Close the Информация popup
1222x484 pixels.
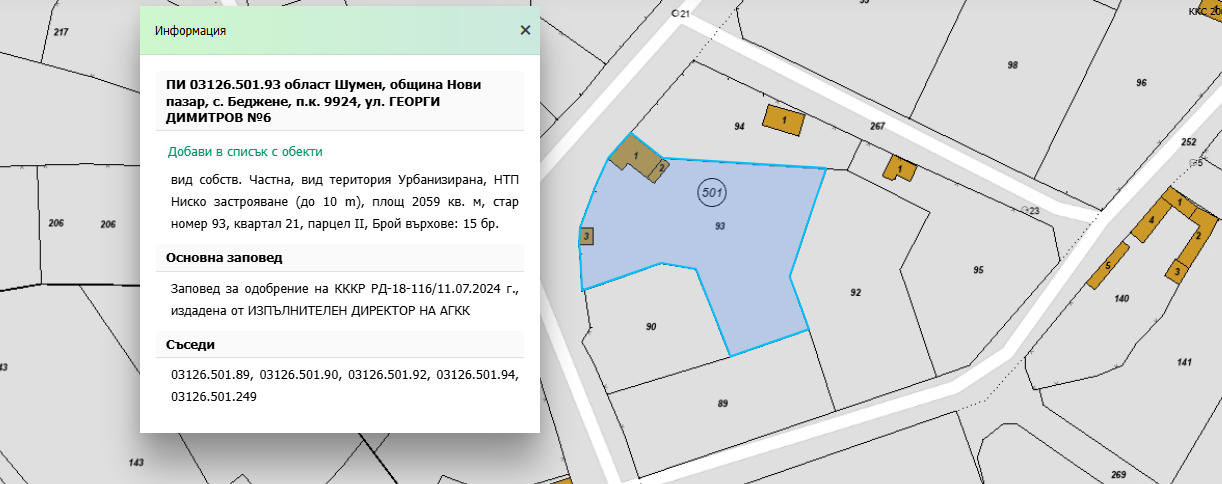pyautogui.click(x=525, y=30)
